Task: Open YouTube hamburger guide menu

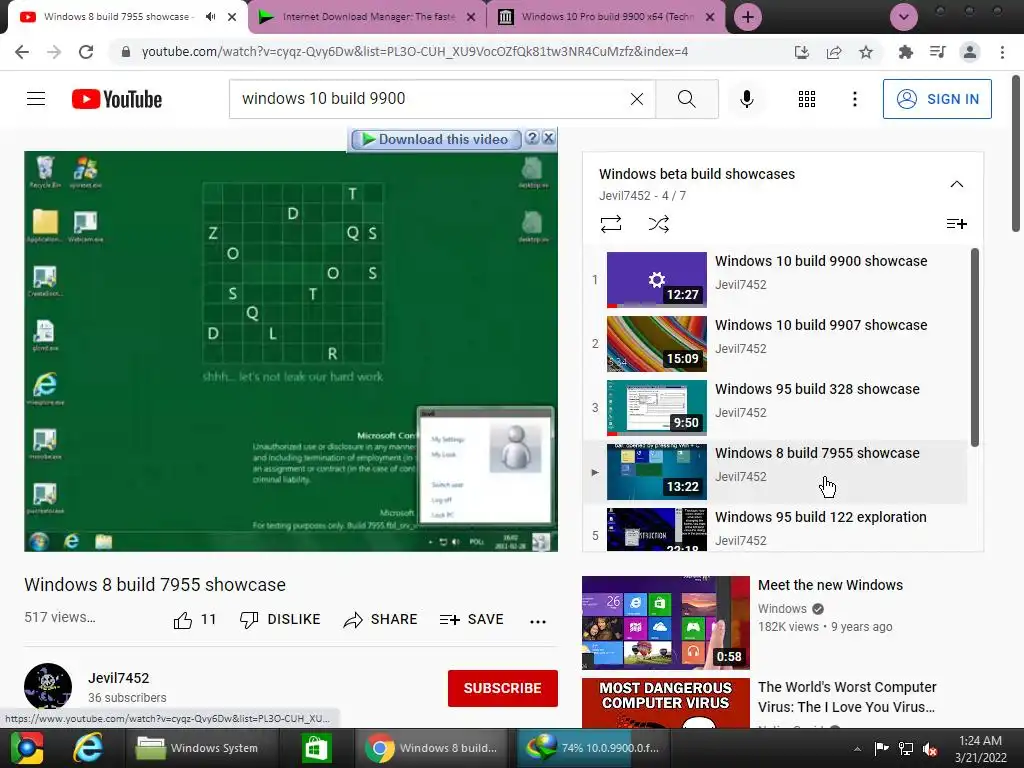Action: pos(36,99)
